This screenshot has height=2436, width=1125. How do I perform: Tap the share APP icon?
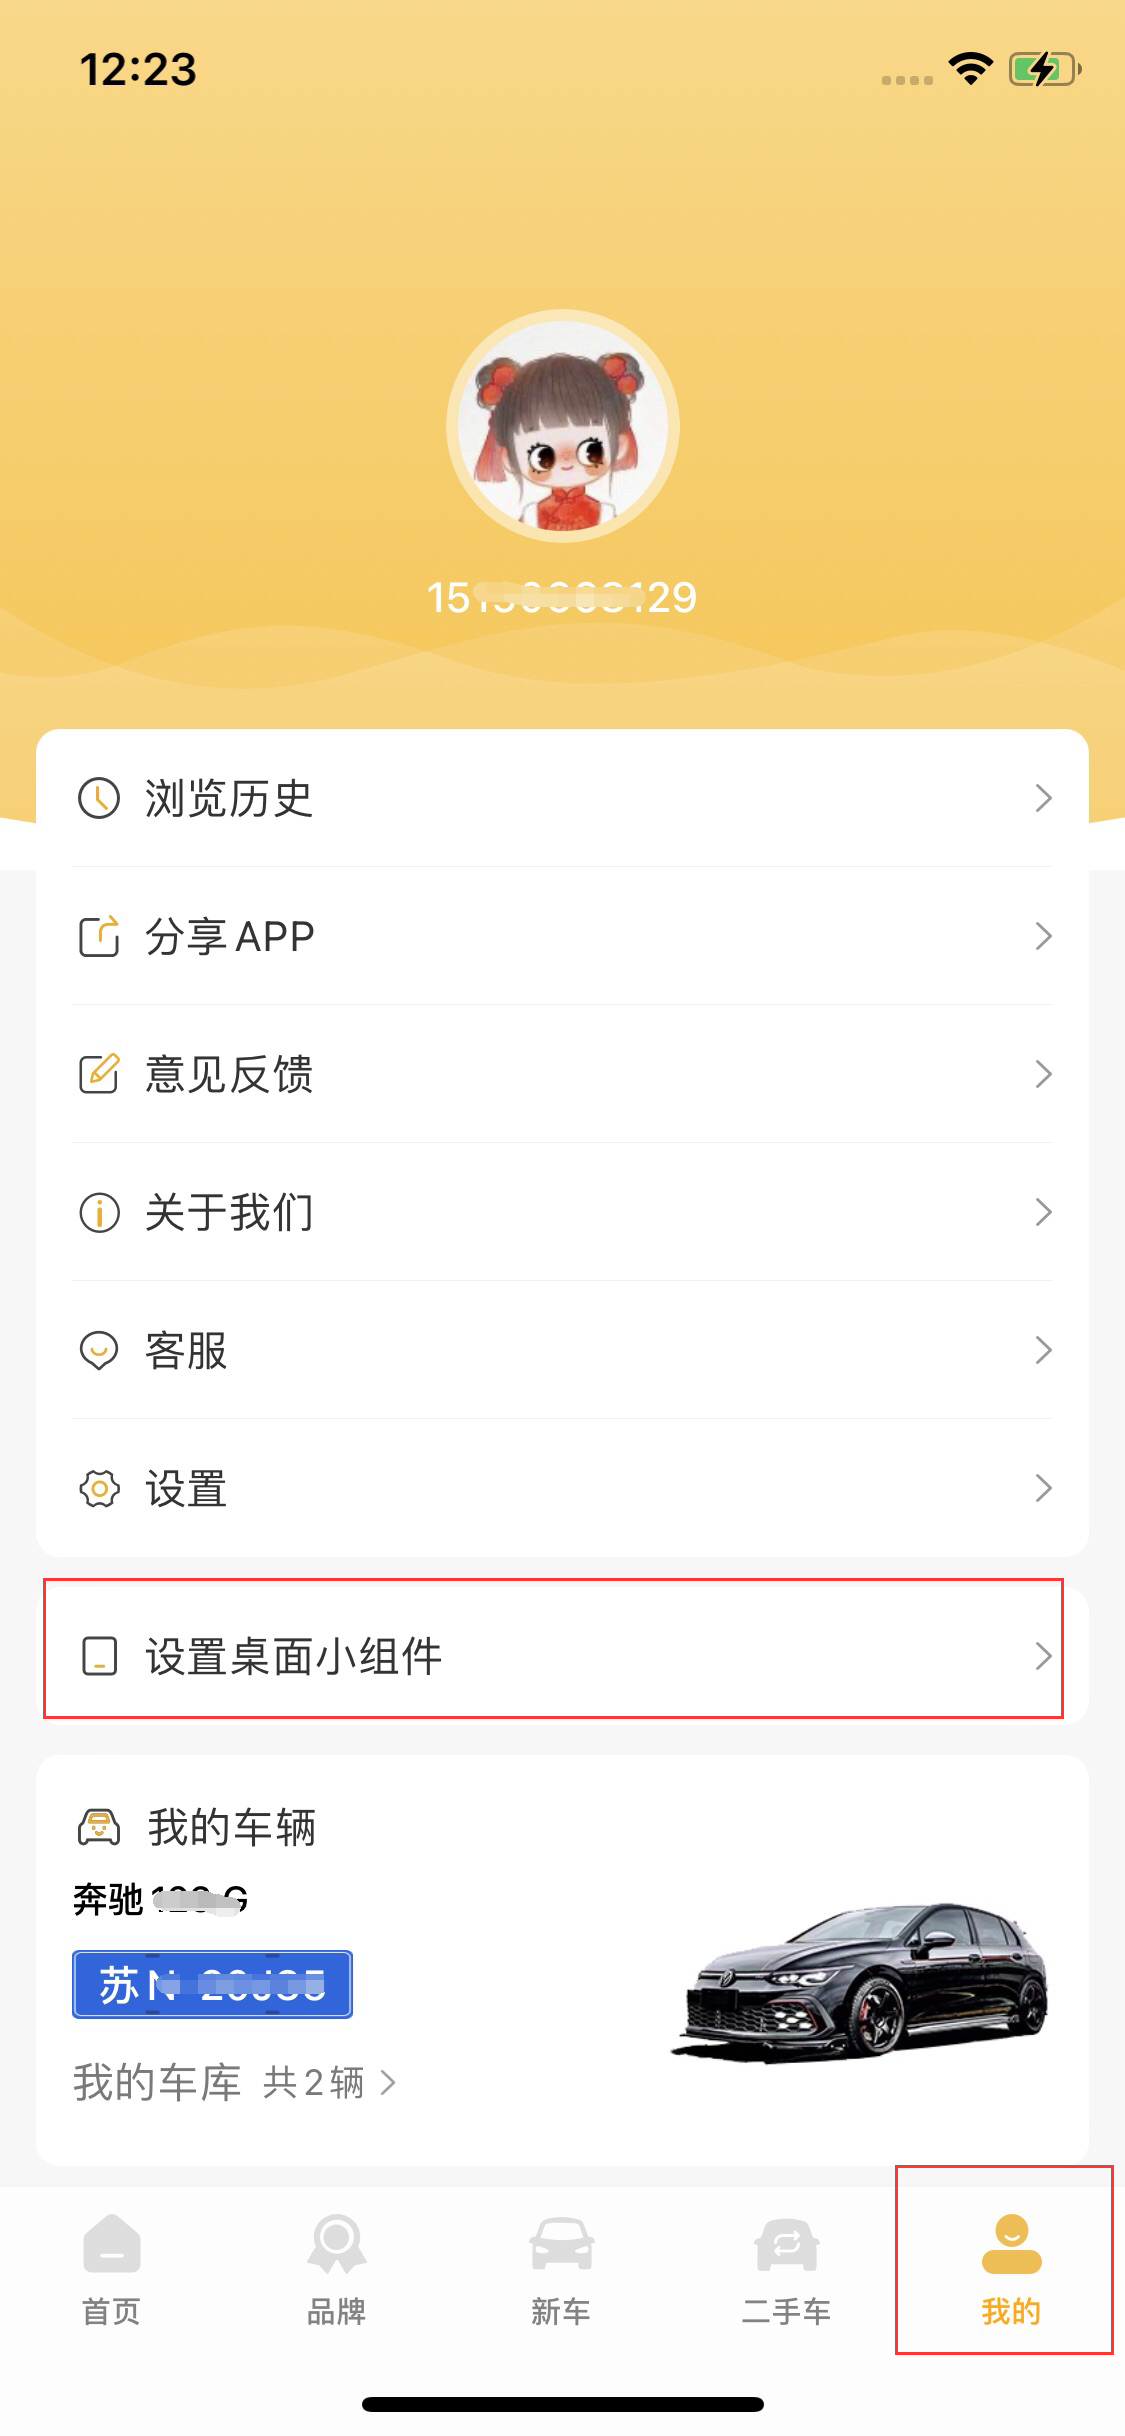99,936
